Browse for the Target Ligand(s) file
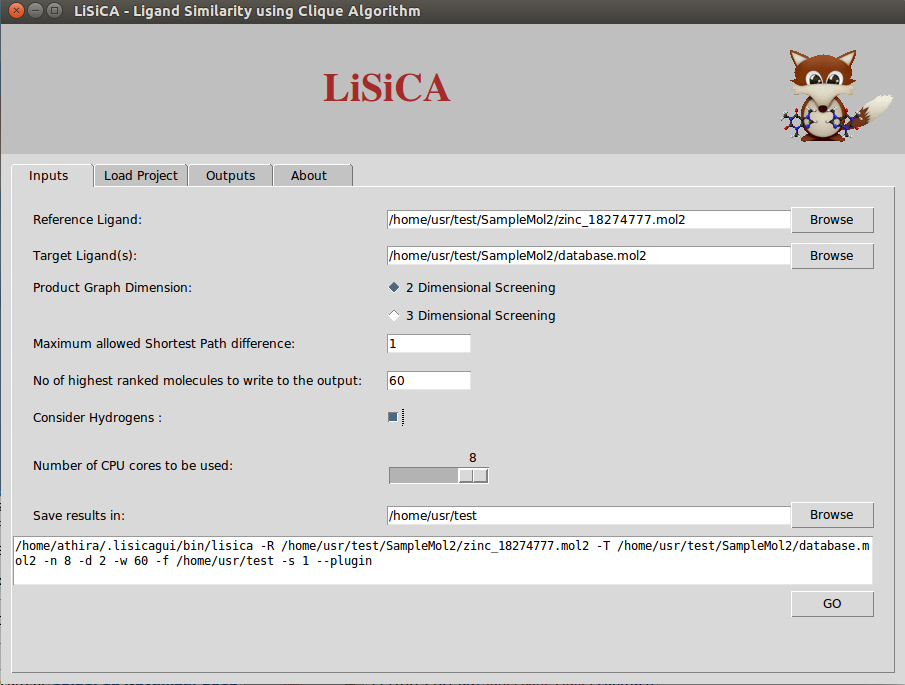Screen dimensions: 905x685 pos(831,255)
